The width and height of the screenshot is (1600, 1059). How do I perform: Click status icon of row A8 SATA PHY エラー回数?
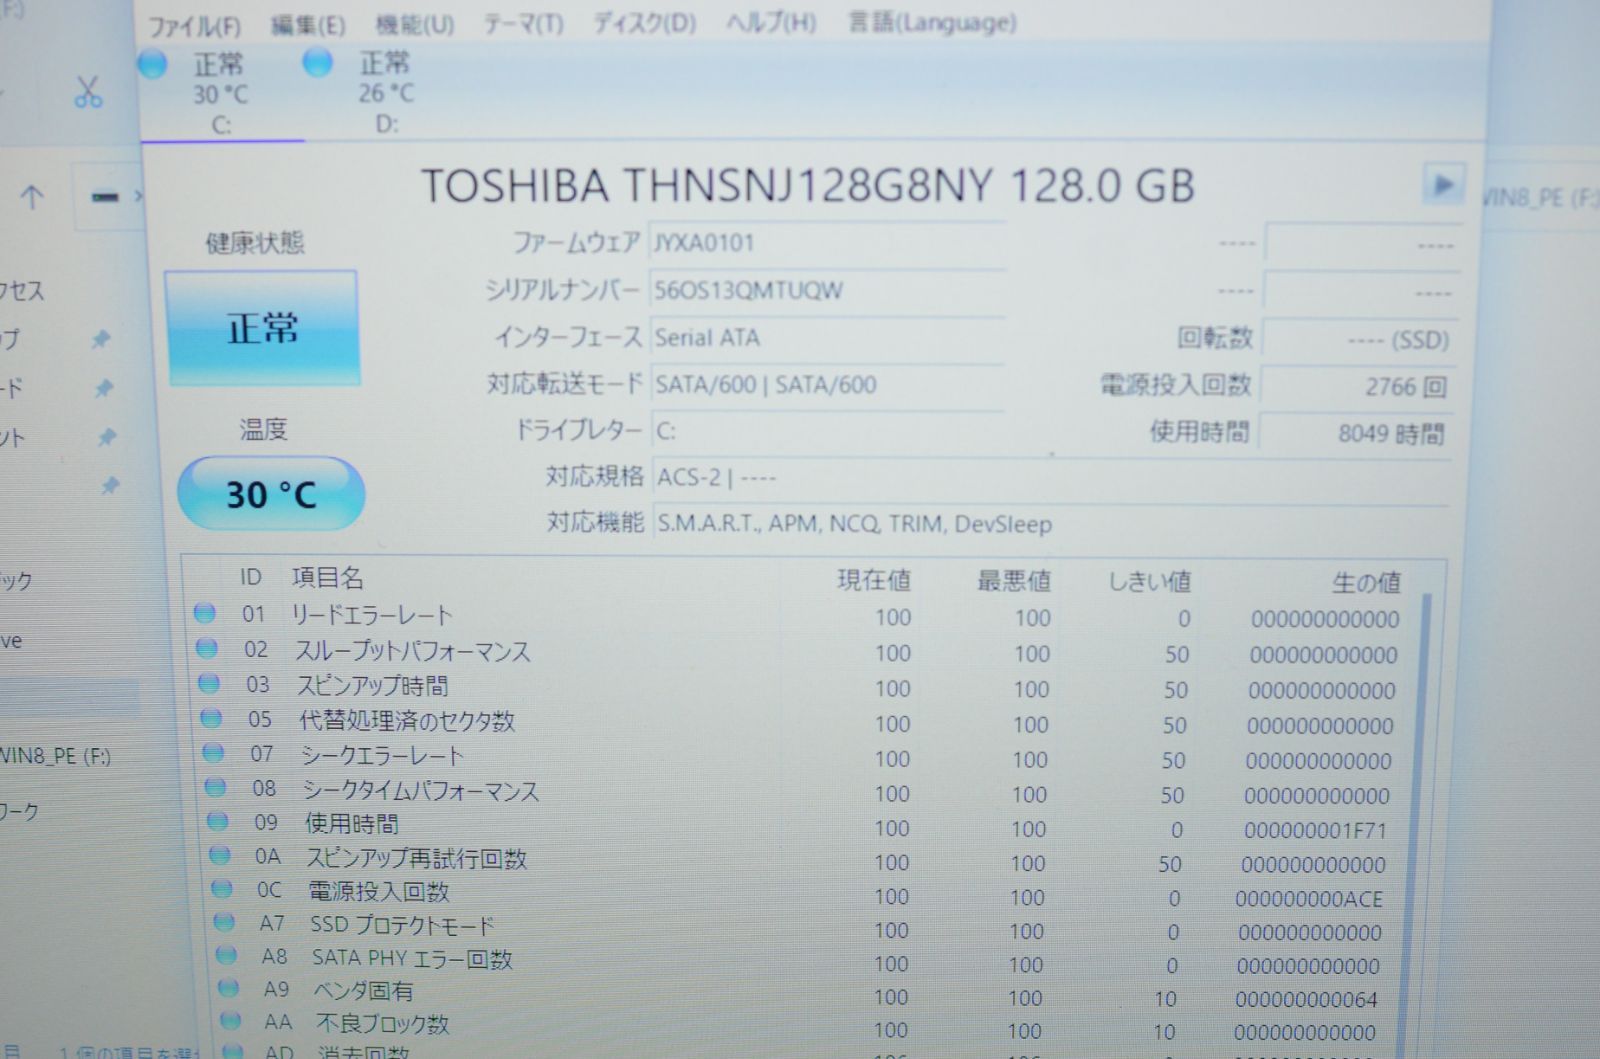[226, 955]
